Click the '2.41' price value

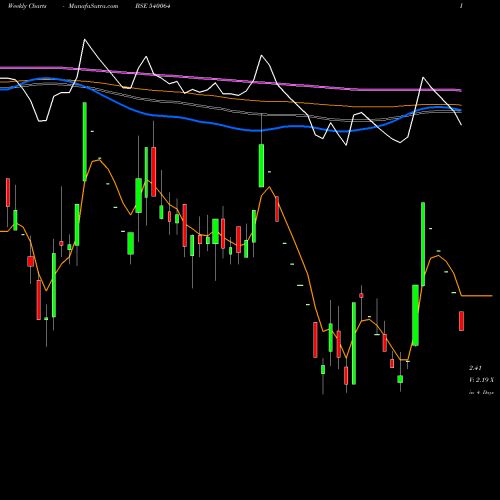pyautogui.click(x=475, y=368)
